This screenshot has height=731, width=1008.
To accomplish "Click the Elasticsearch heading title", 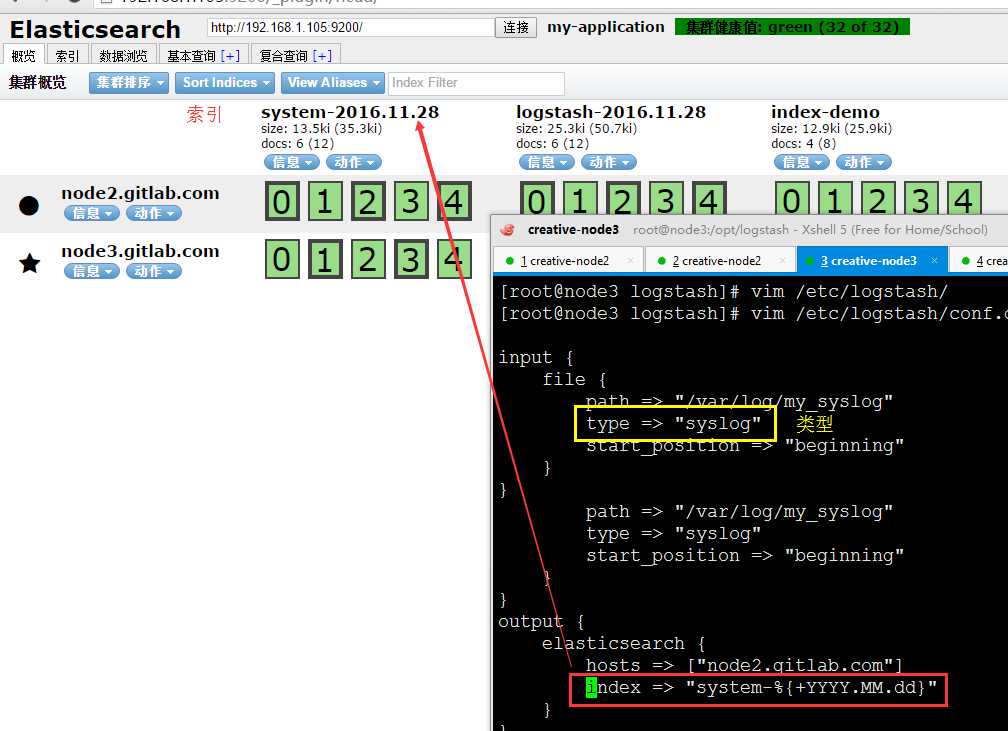I will [x=95, y=30].
